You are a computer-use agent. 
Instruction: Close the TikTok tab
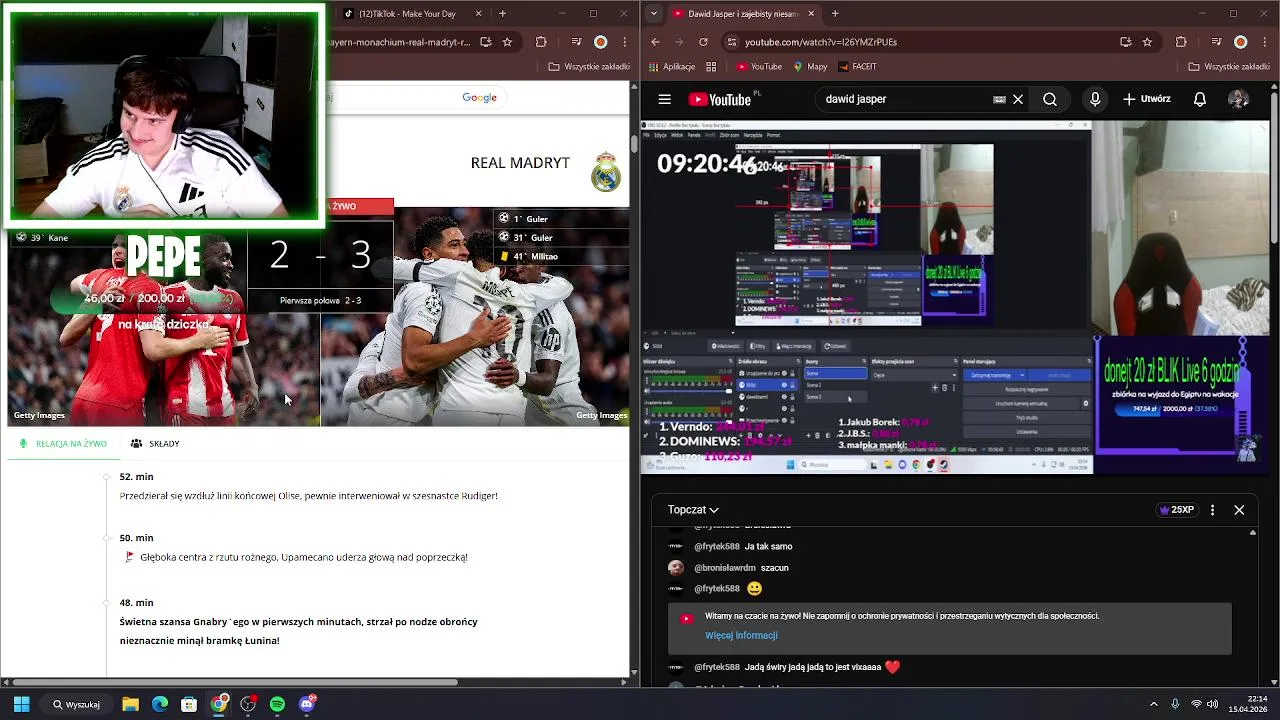point(478,14)
